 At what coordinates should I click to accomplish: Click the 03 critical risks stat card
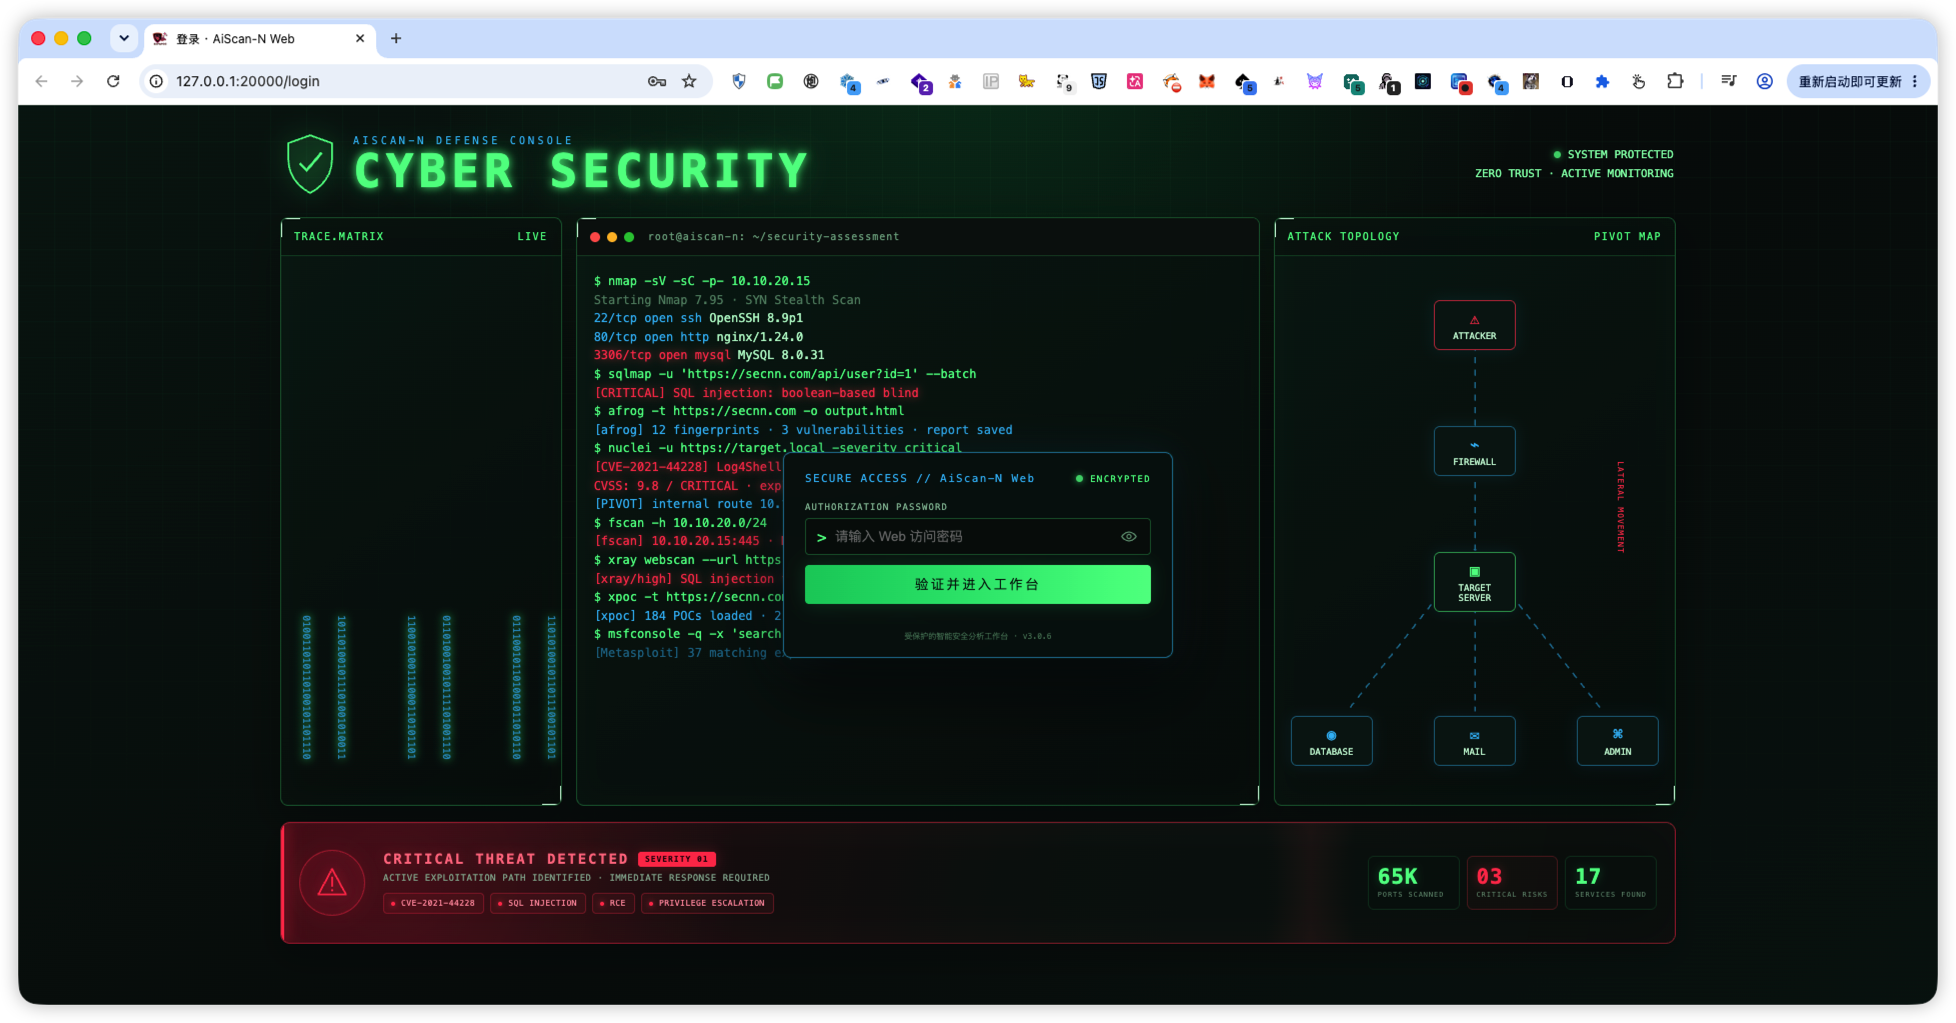click(1511, 882)
